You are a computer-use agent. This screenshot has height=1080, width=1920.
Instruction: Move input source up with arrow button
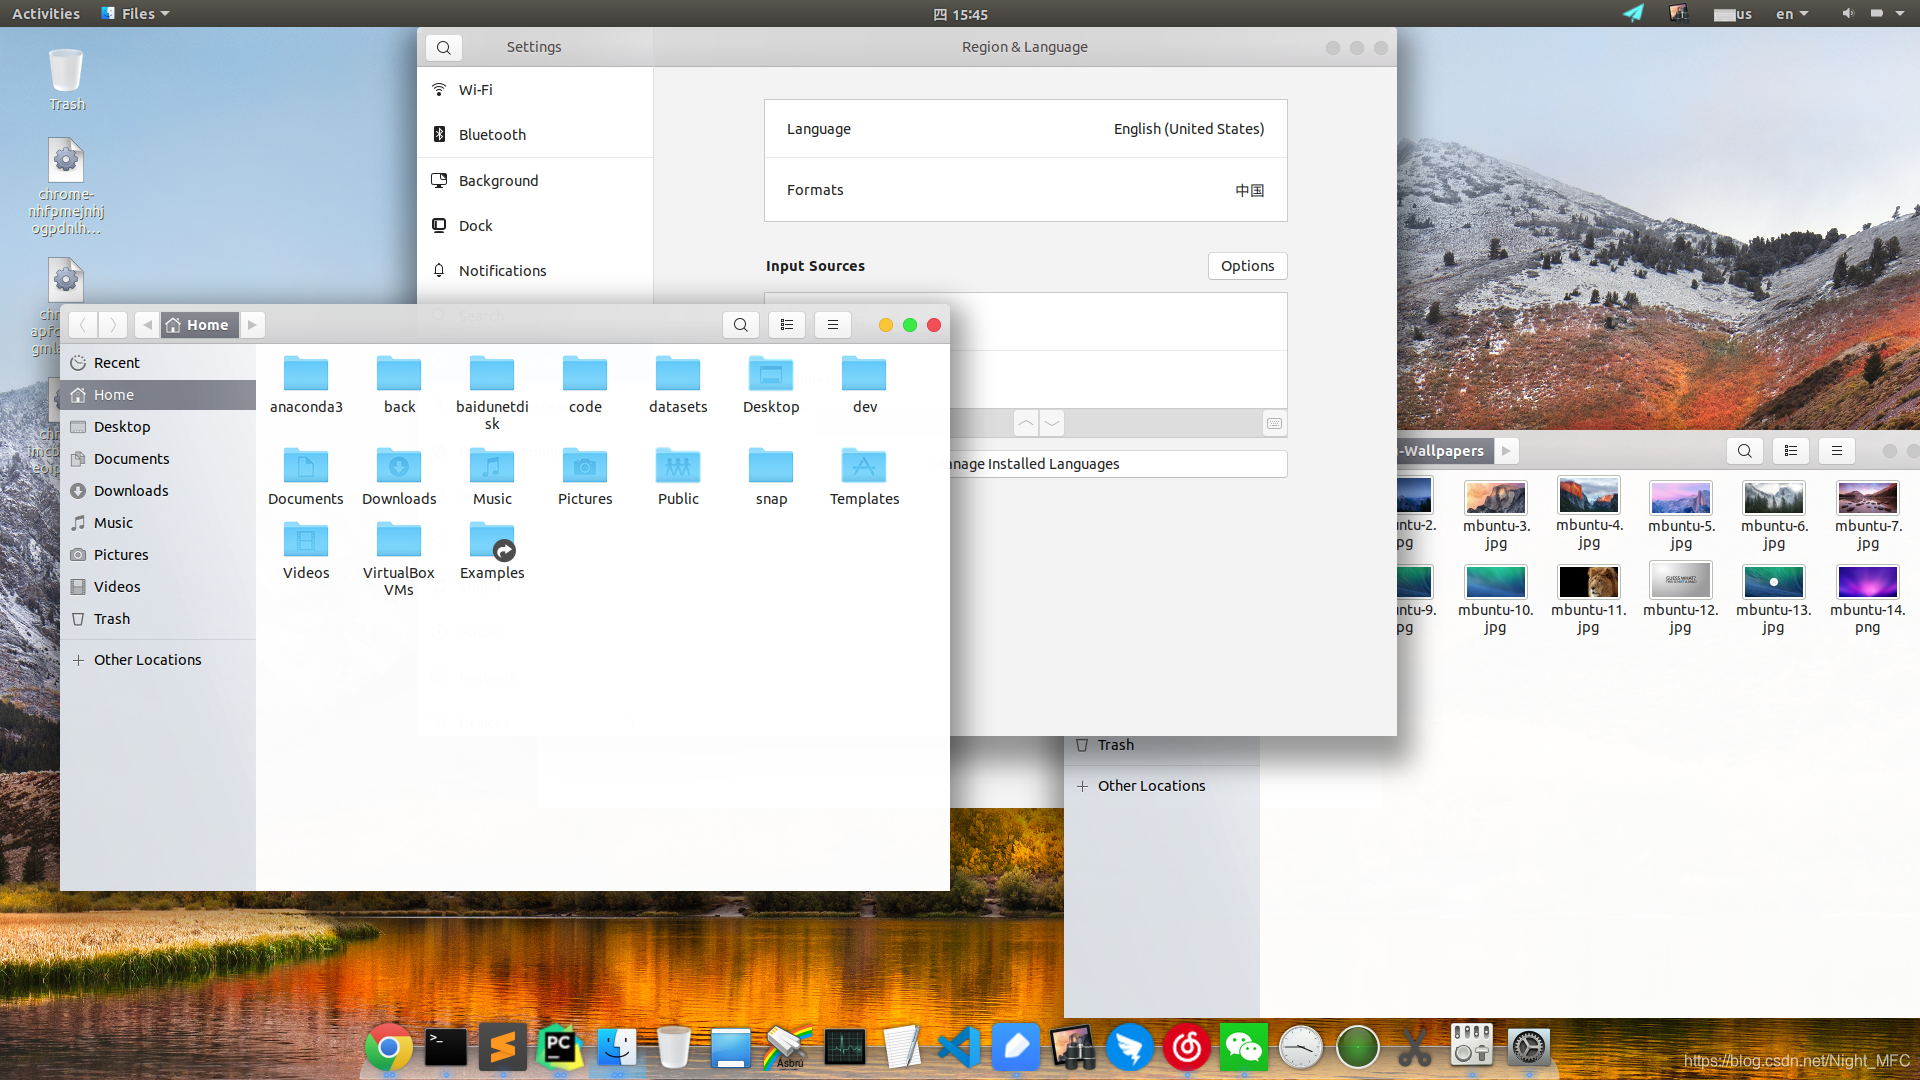click(x=1026, y=423)
